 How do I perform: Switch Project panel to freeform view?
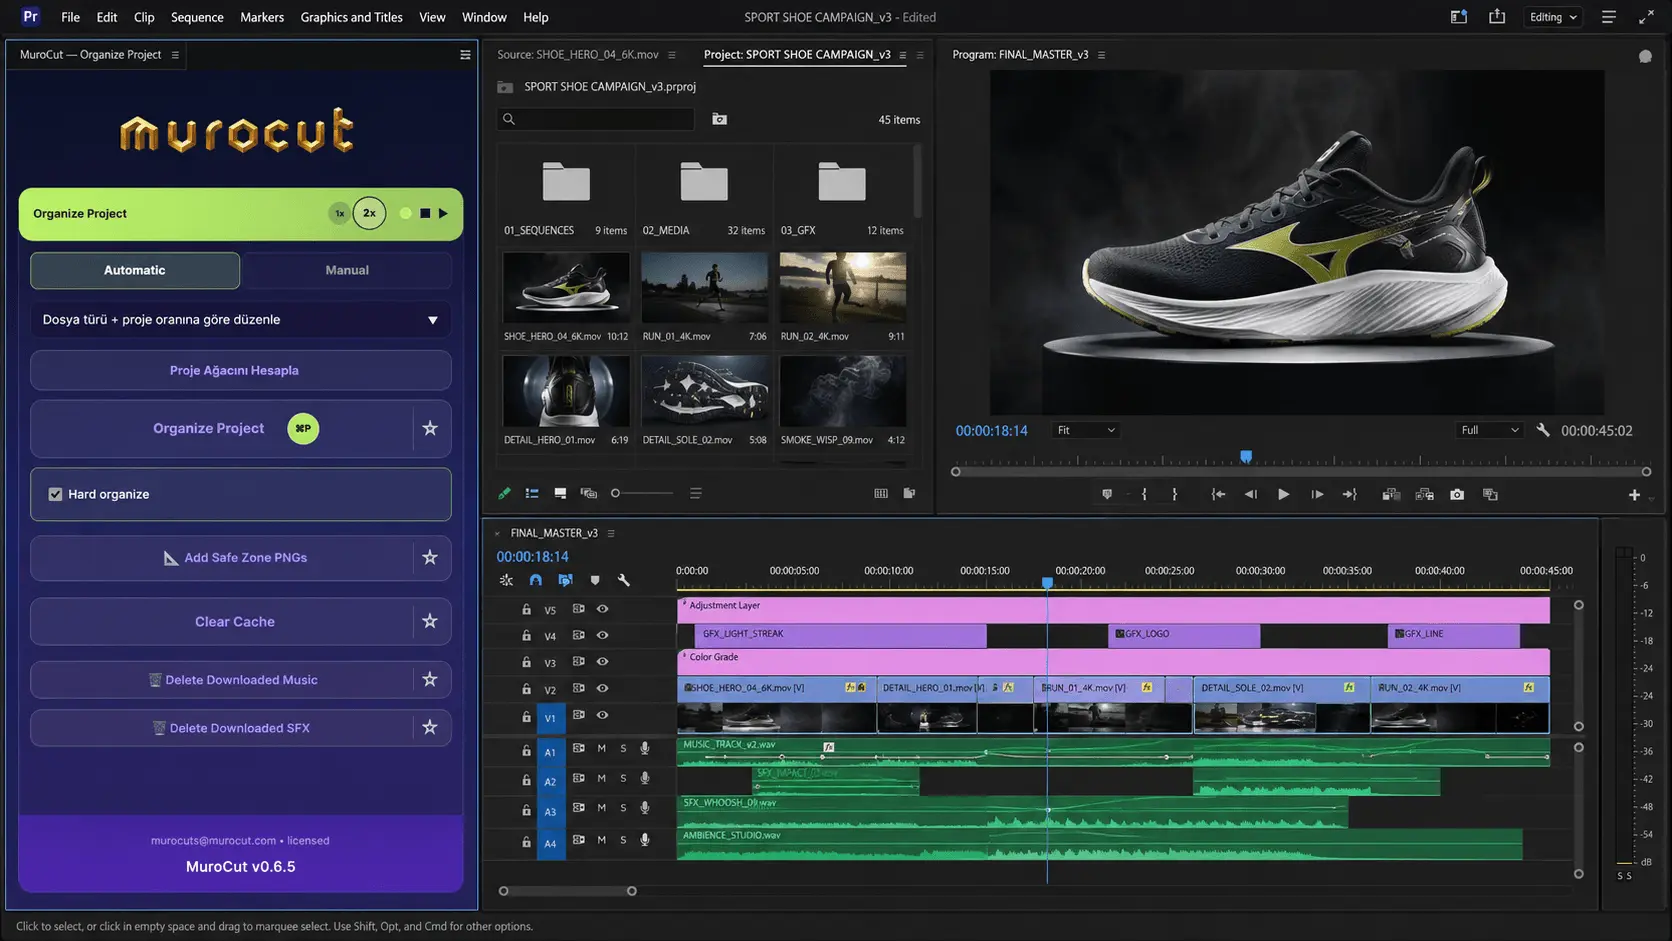589,493
